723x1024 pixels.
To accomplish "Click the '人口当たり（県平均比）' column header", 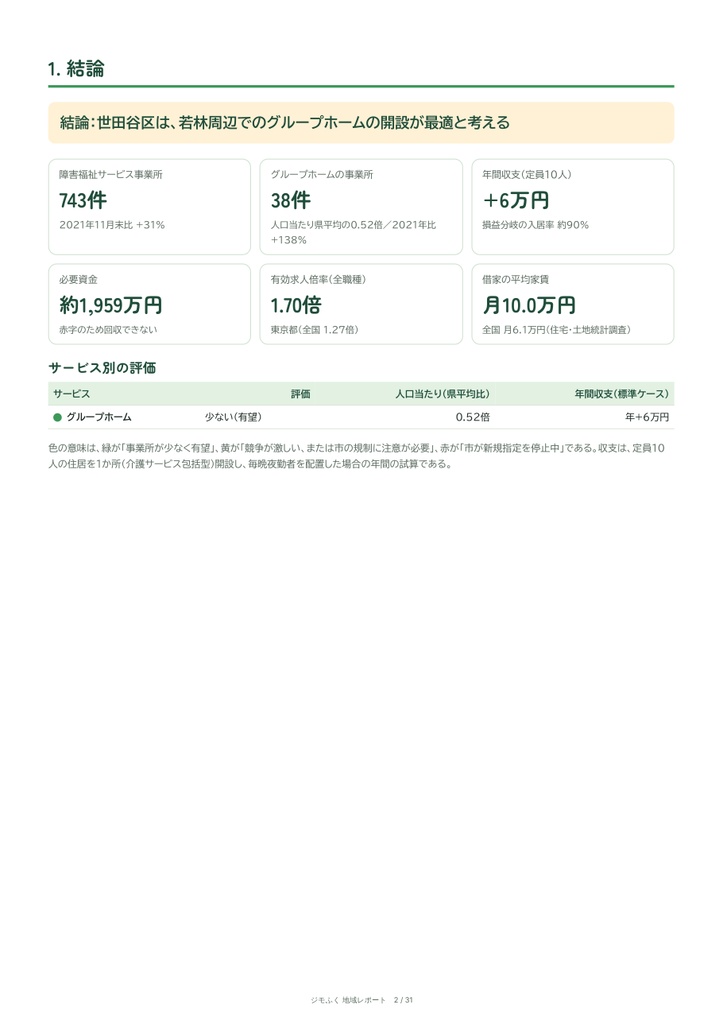I will 442,394.
